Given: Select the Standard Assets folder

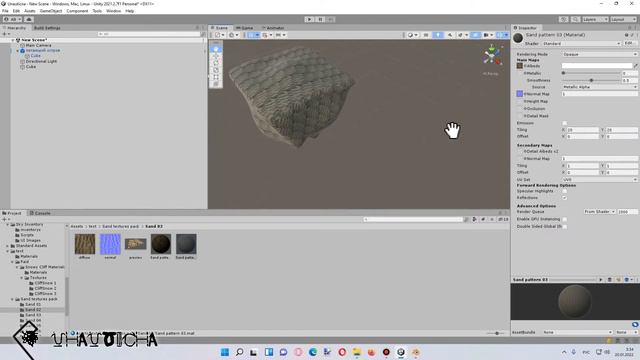Looking at the screenshot, I should (x=31, y=246).
